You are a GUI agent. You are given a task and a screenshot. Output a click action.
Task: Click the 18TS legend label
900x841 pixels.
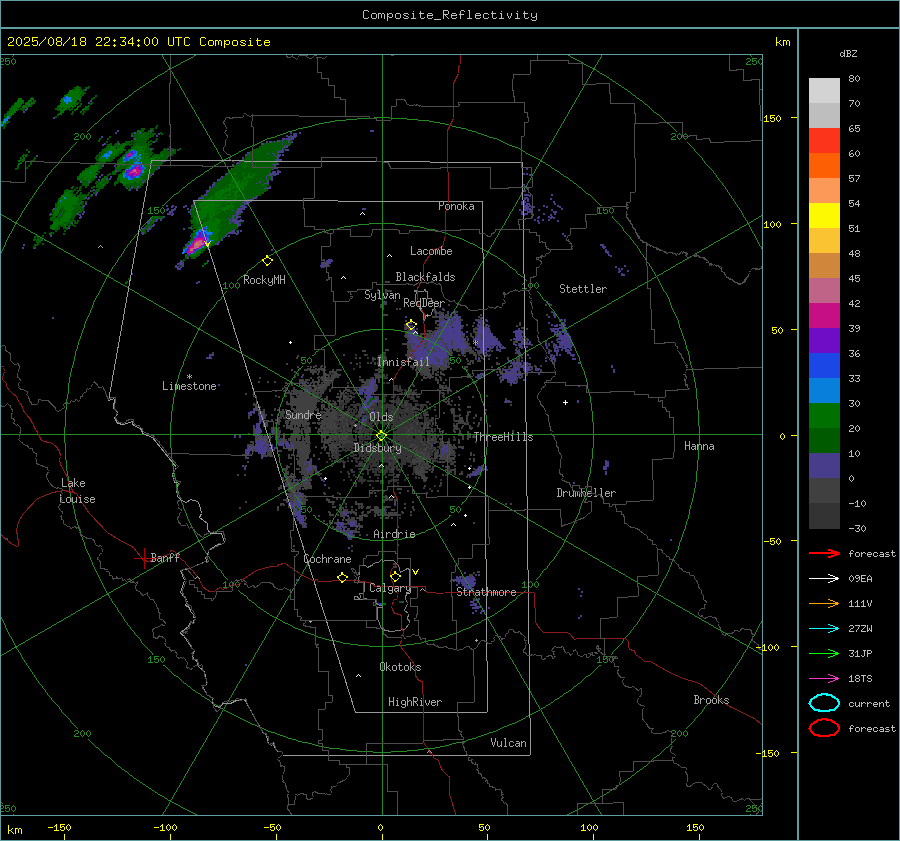click(860, 679)
